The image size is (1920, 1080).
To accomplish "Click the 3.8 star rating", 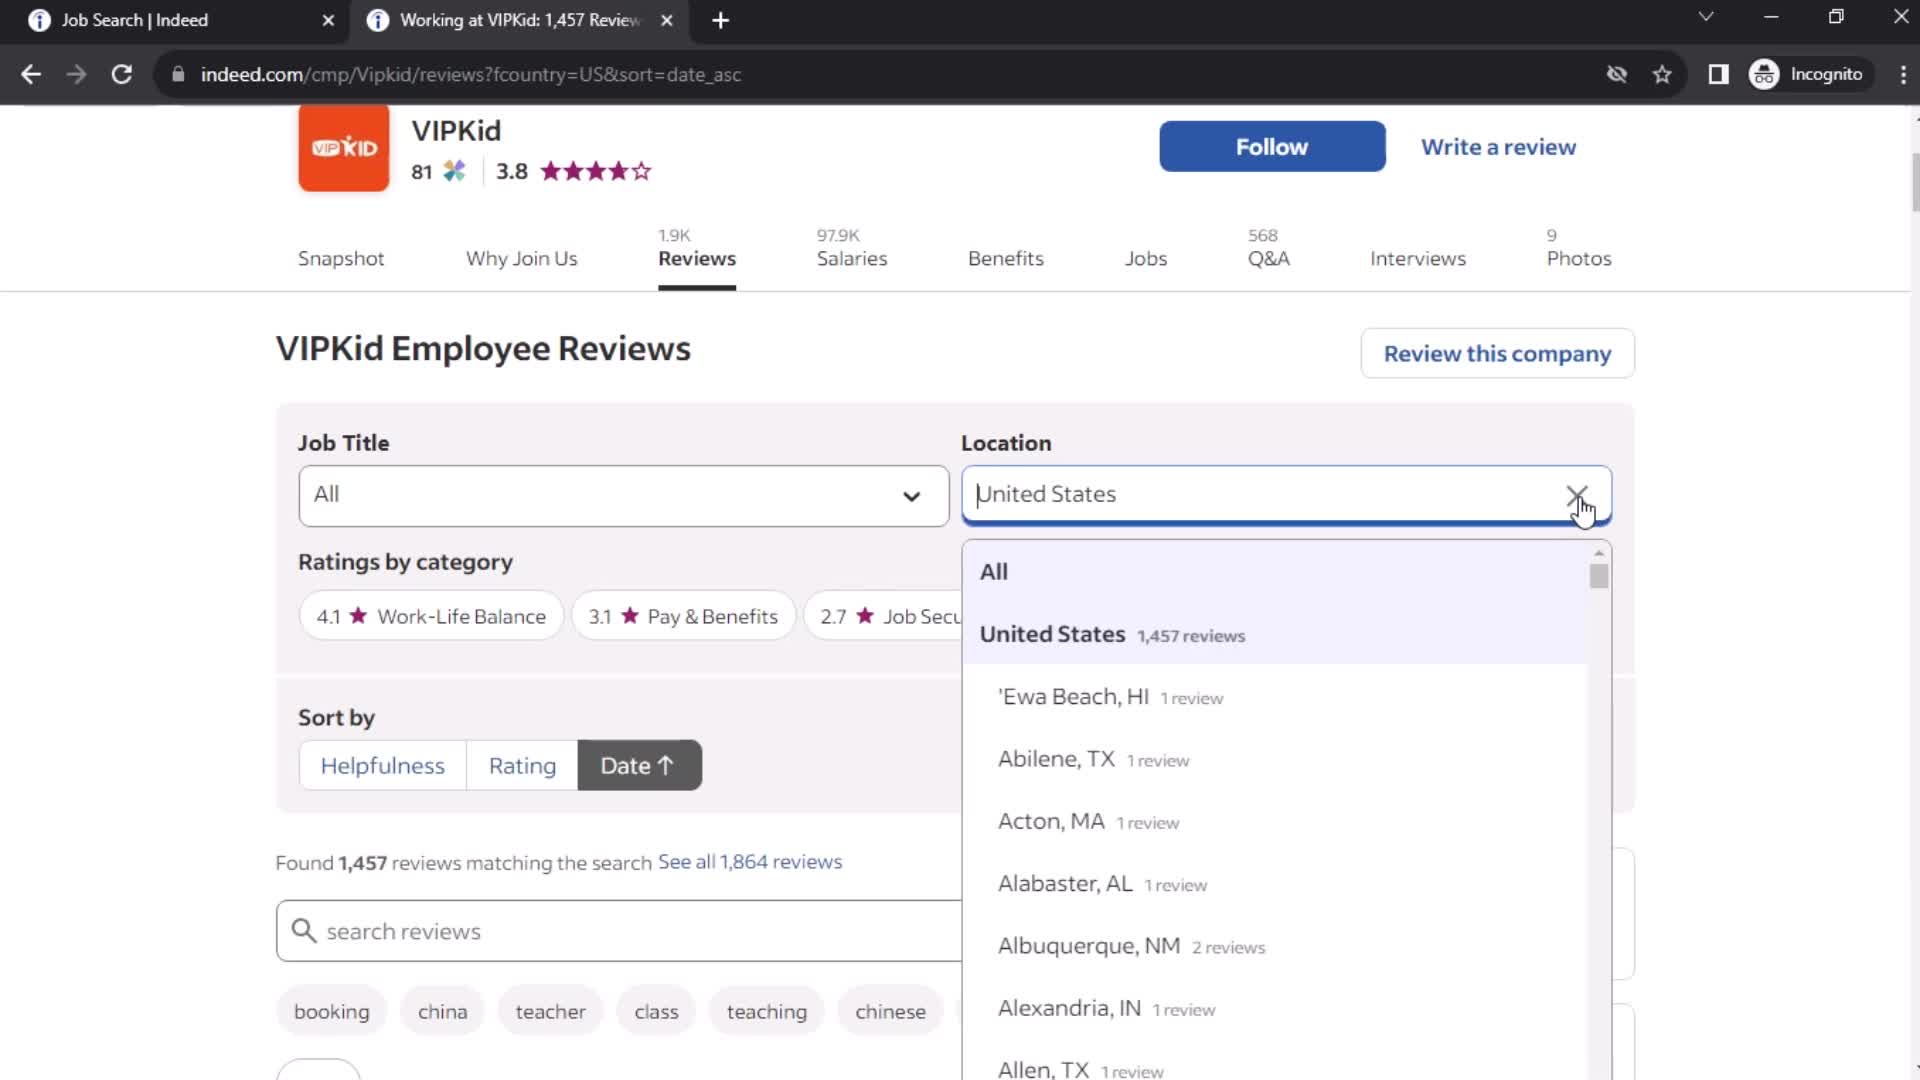I will 573,171.
